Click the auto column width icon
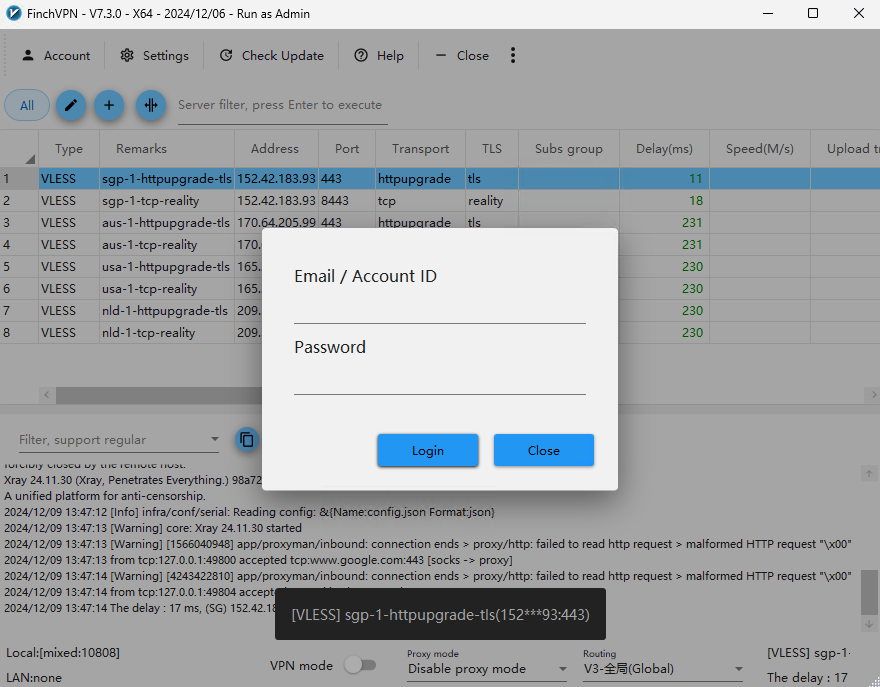 (151, 105)
